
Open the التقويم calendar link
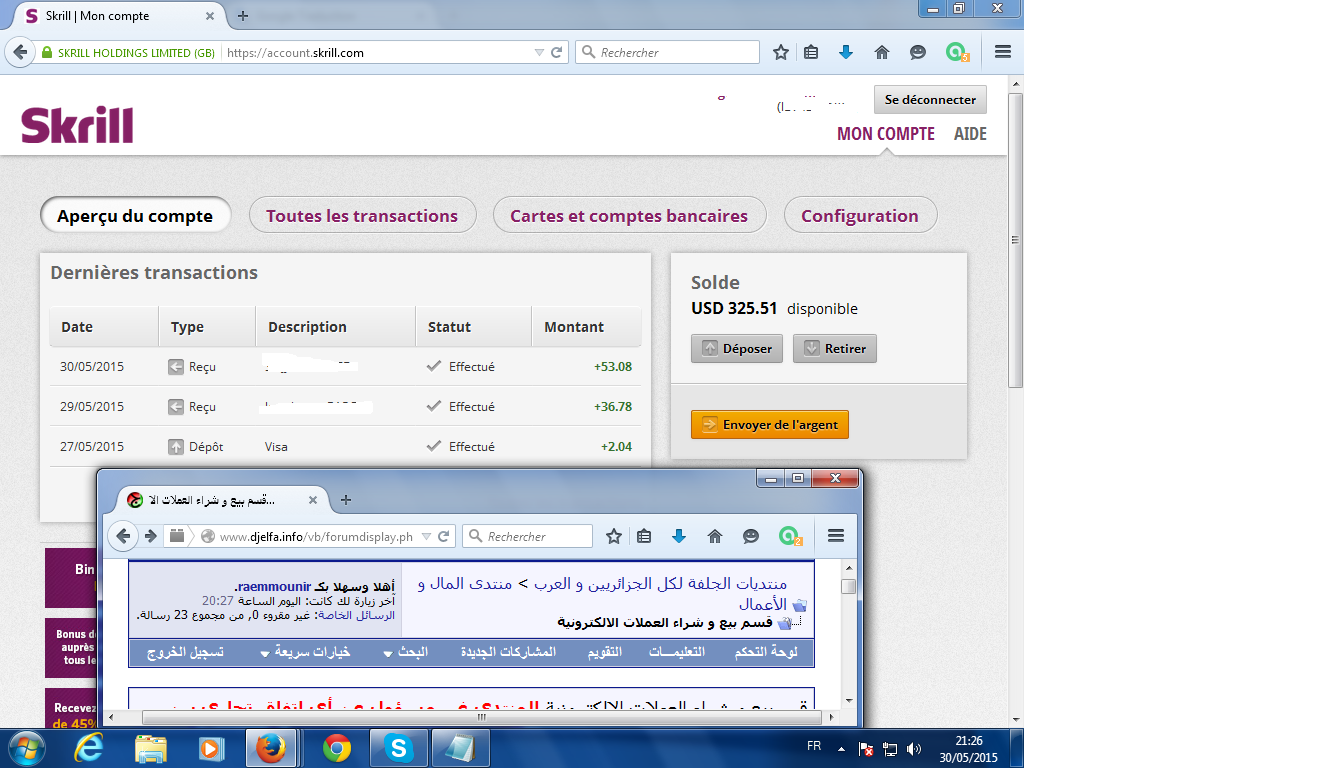(x=603, y=652)
